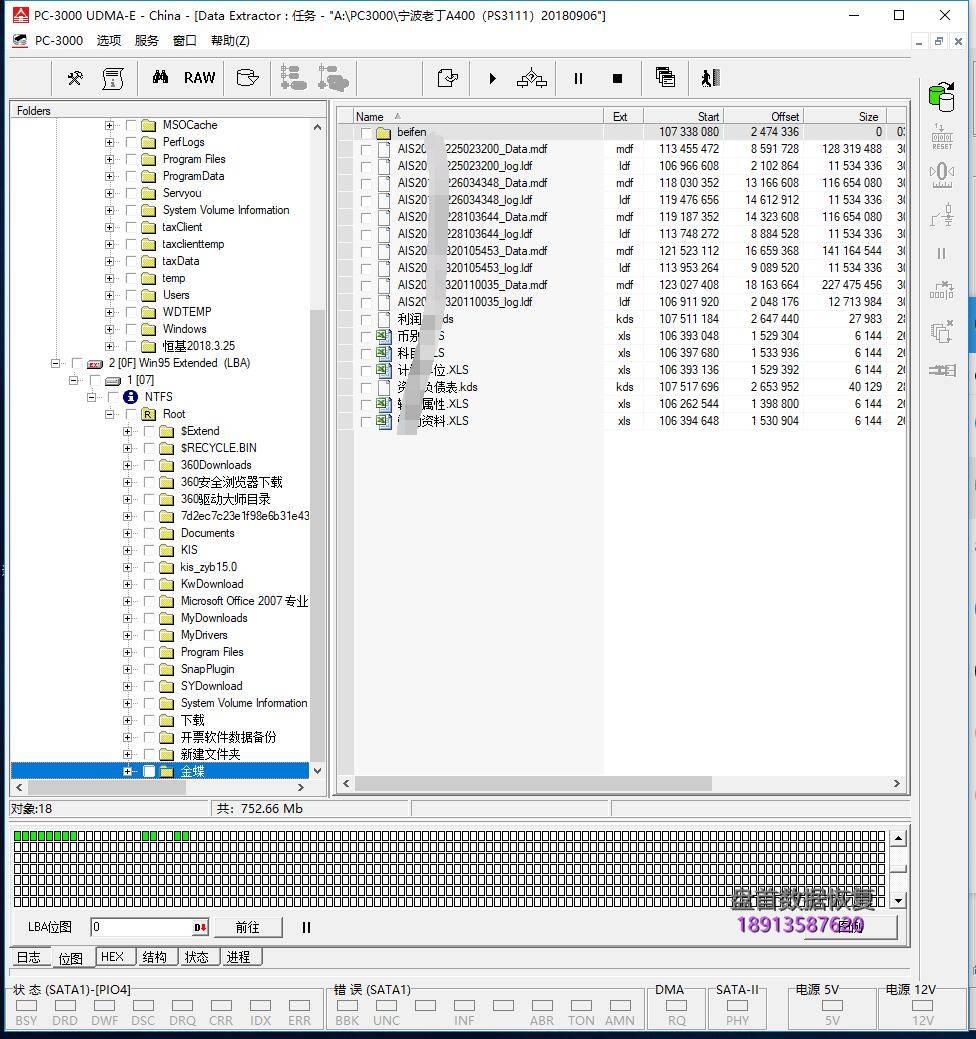Screen dimensions: 976x1039
Task: Tick the checkbox for 金蝶 folder
Action: [x=149, y=771]
